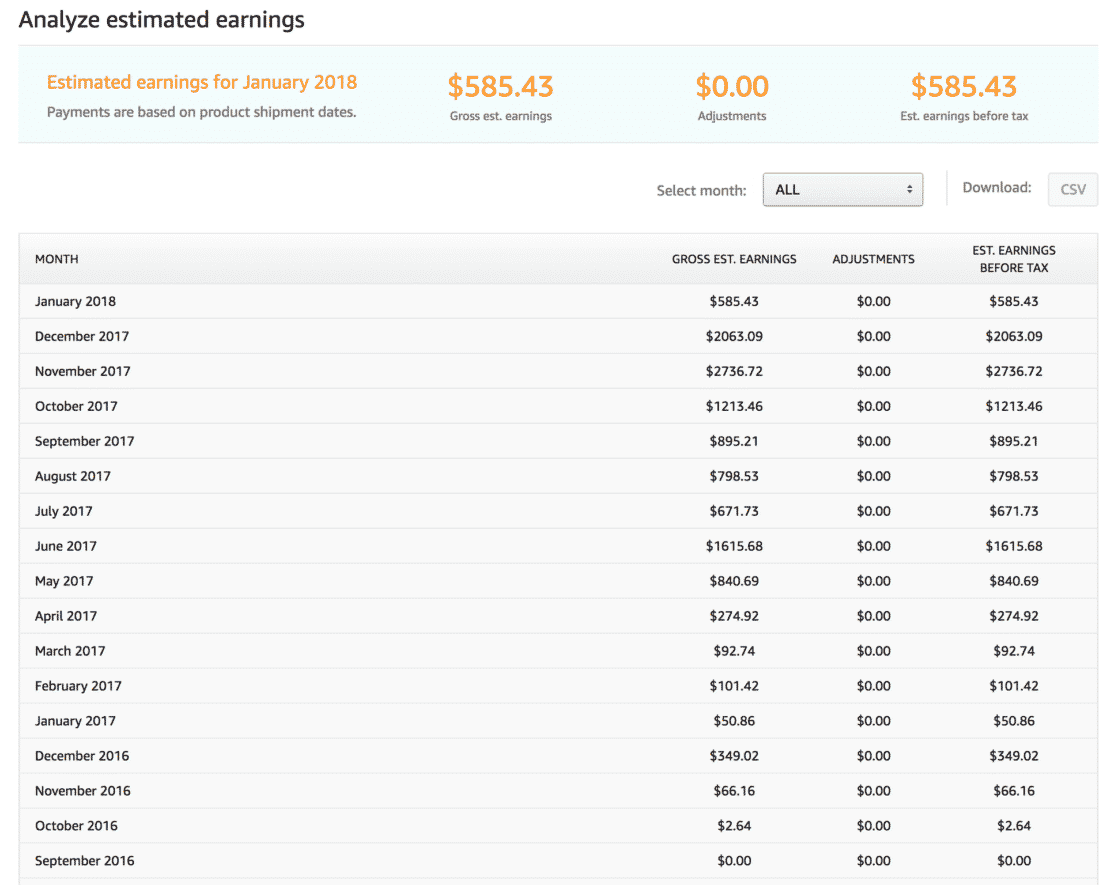This screenshot has width=1118, height=885.
Task: Click gross earnings $66.16 for November 2016
Action: [x=734, y=790]
